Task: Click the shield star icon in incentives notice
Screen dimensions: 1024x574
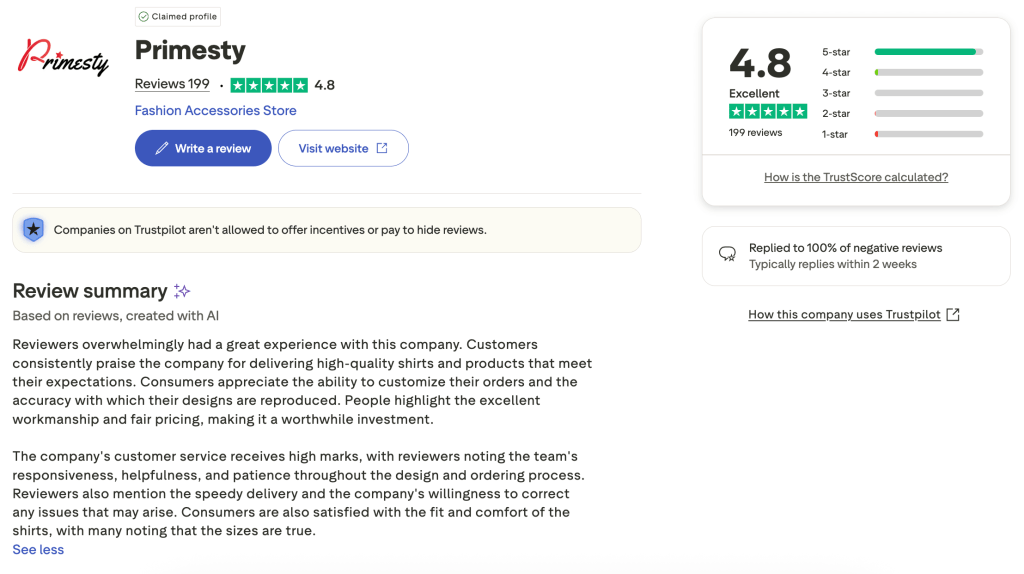Action: [x=33, y=229]
